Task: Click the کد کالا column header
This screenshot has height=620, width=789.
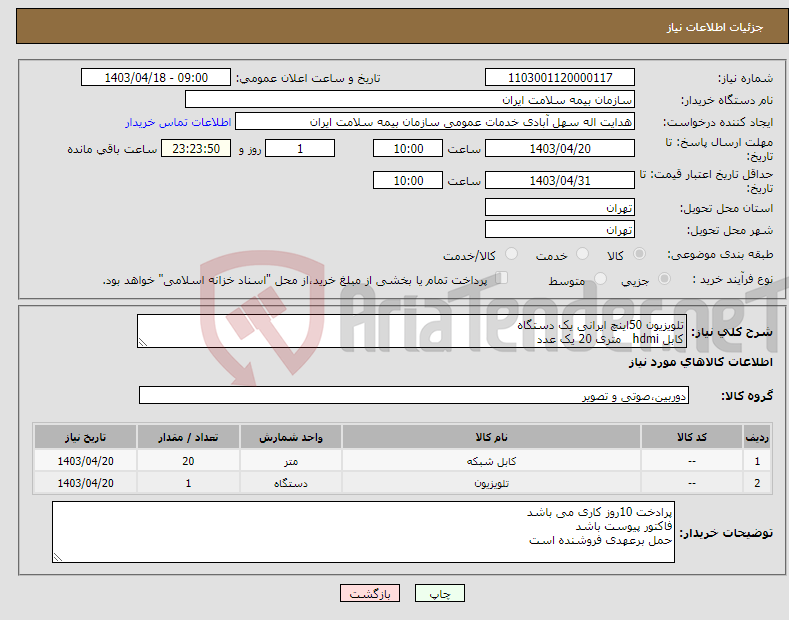Action: [x=692, y=437]
